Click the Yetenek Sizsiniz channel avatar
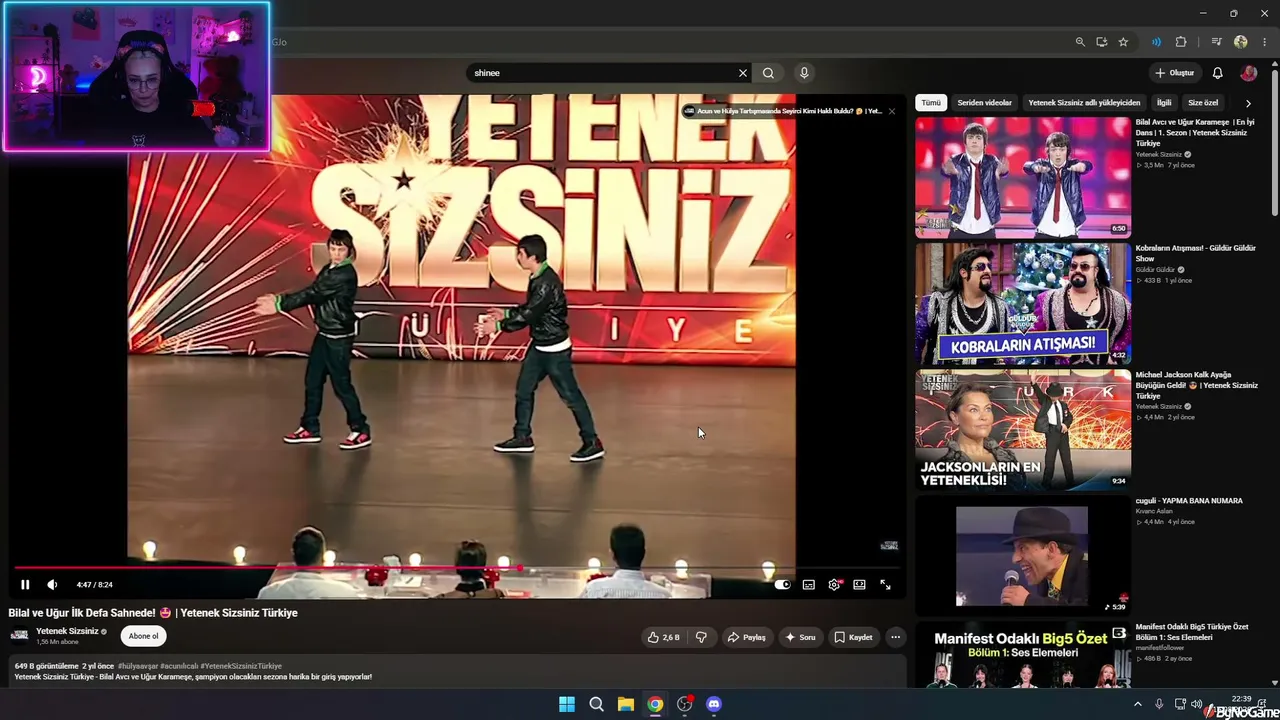 click(x=19, y=636)
